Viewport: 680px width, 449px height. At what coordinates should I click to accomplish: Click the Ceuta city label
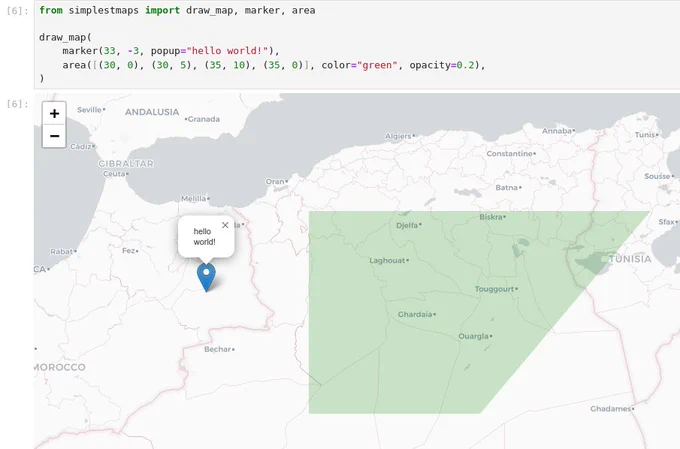(115, 174)
